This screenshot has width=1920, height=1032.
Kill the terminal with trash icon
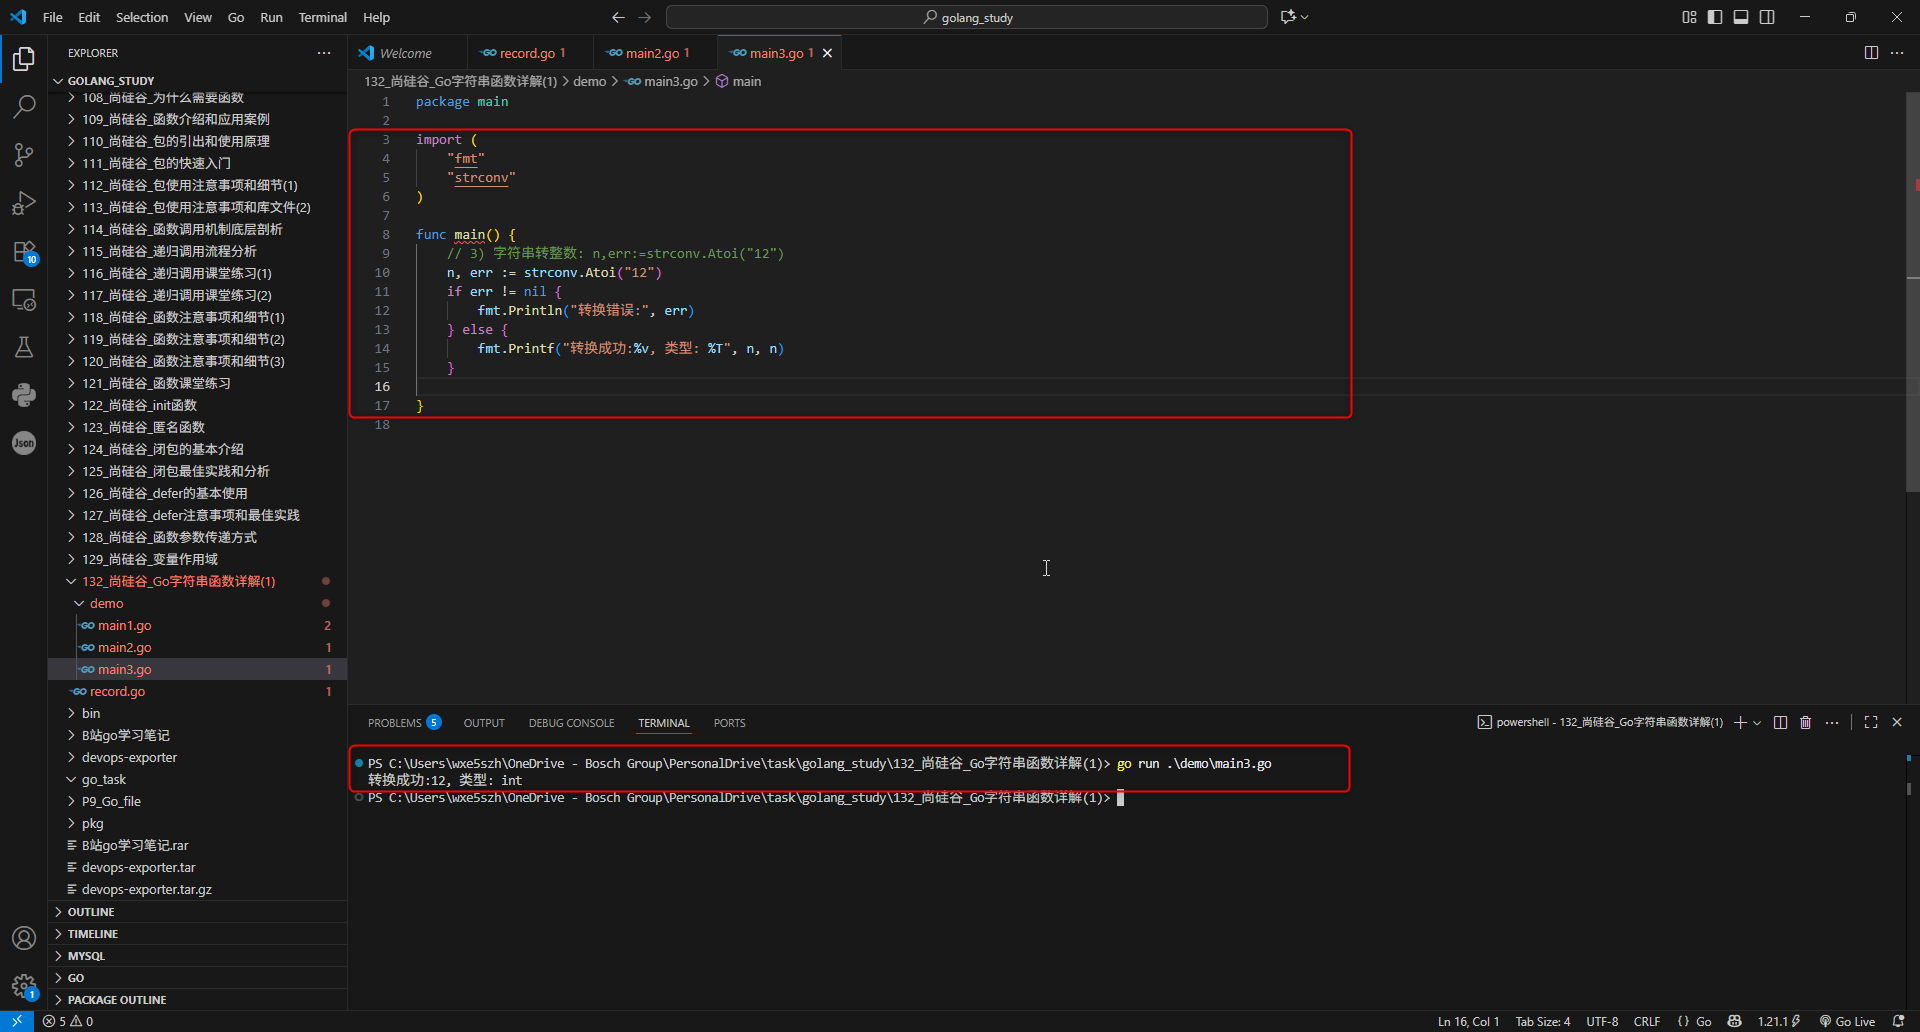pos(1806,722)
